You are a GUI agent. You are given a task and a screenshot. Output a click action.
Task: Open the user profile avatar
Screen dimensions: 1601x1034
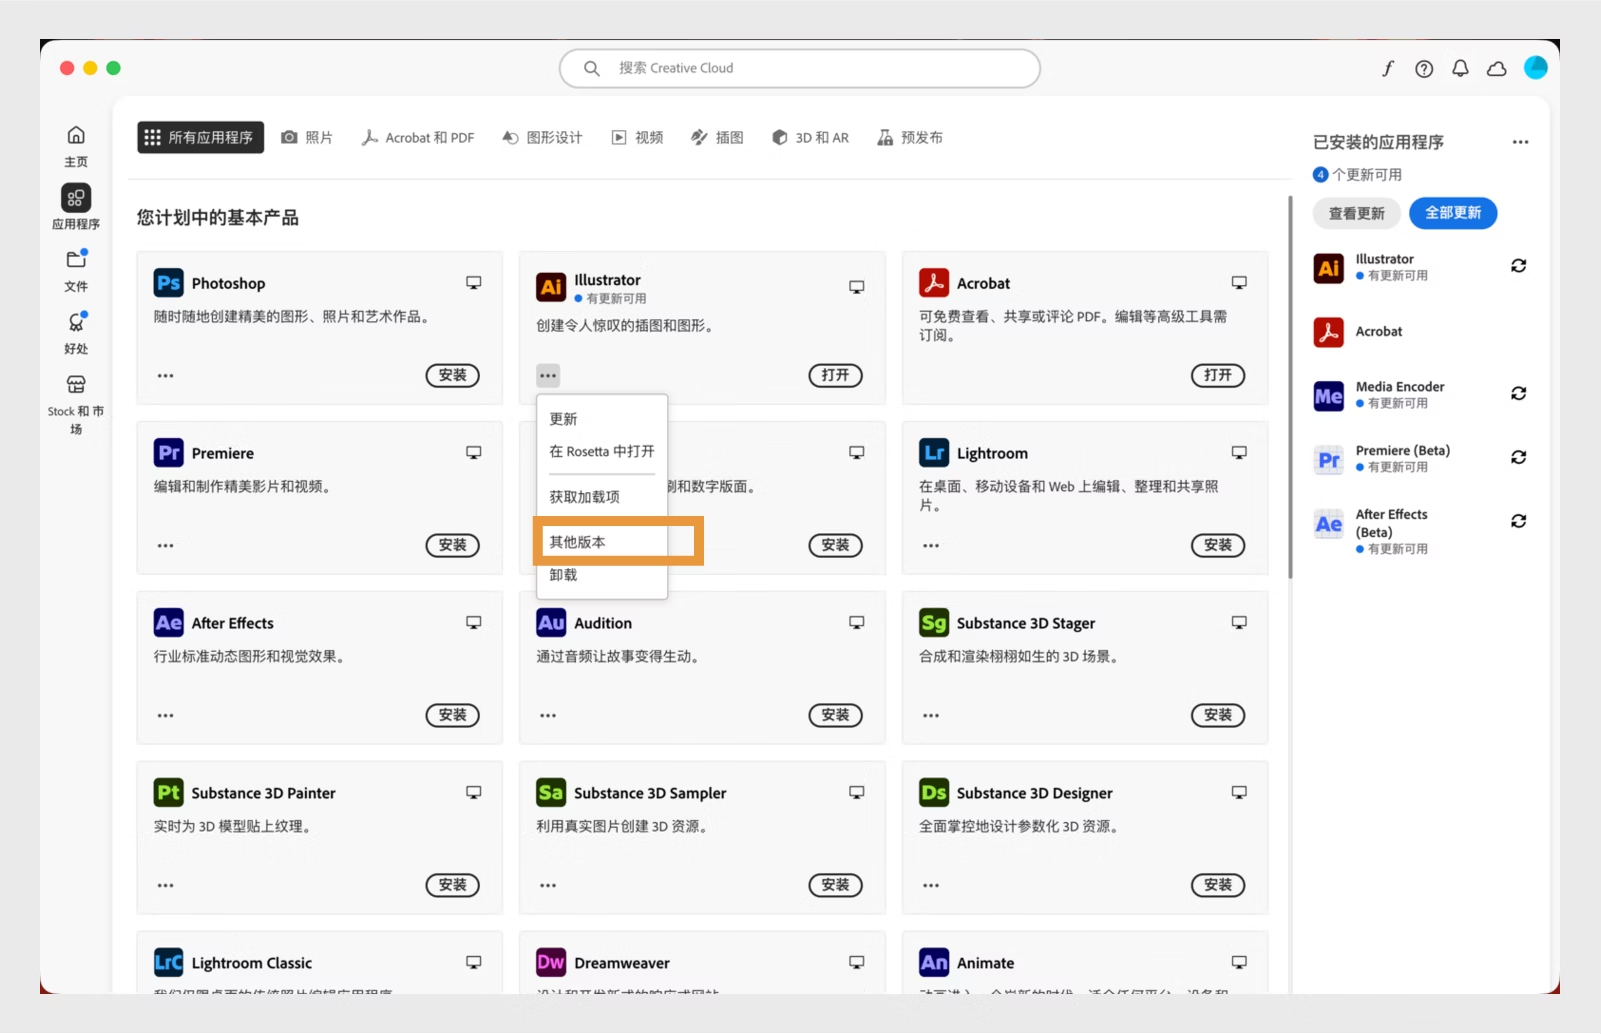pos(1536,67)
